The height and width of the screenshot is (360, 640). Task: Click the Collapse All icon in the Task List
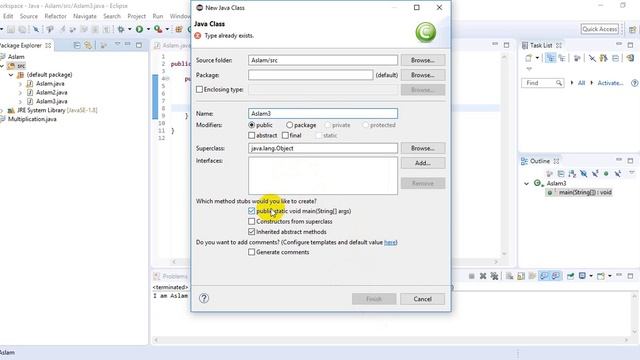point(616,58)
